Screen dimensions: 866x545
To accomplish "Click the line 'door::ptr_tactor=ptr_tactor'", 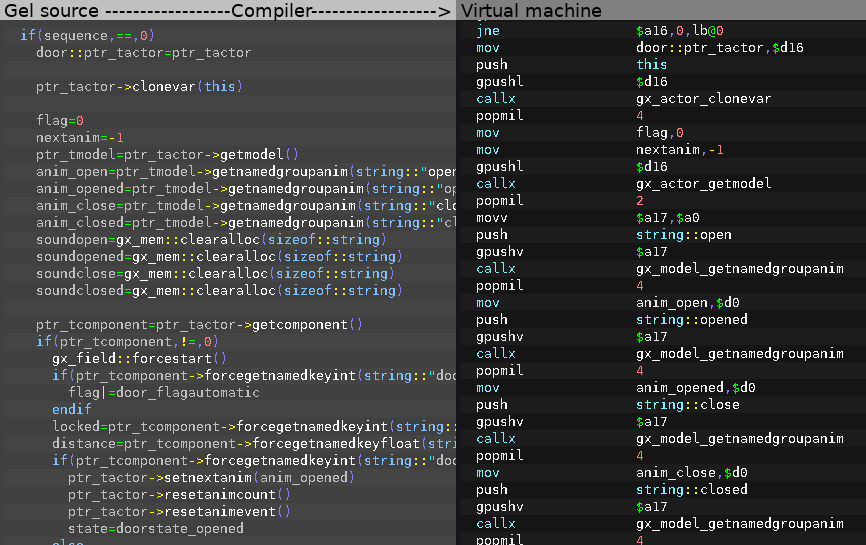I will point(144,52).
